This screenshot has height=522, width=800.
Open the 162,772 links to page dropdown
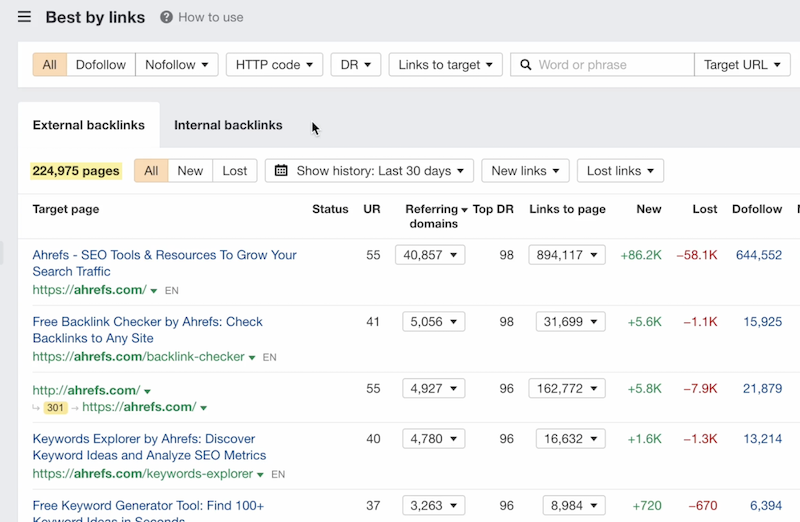(x=567, y=388)
